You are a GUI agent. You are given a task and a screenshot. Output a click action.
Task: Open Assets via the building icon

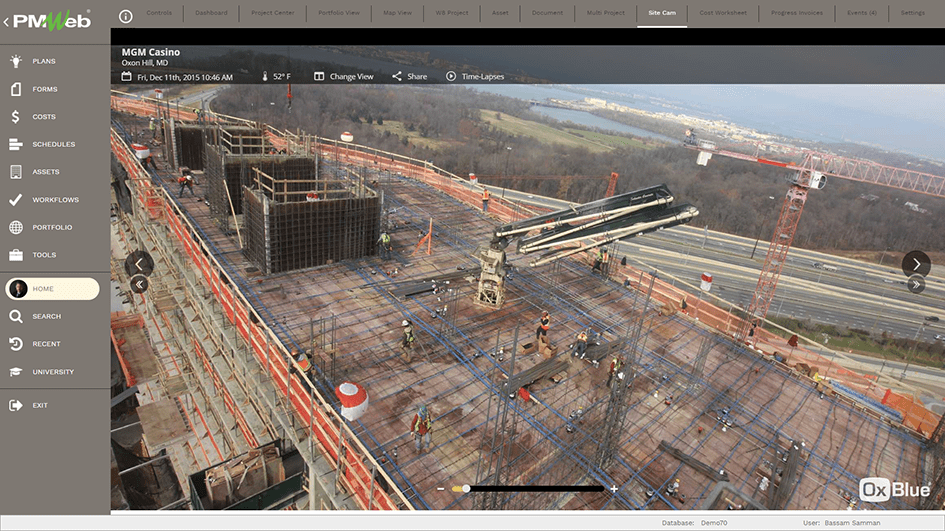click(x=16, y=172)
